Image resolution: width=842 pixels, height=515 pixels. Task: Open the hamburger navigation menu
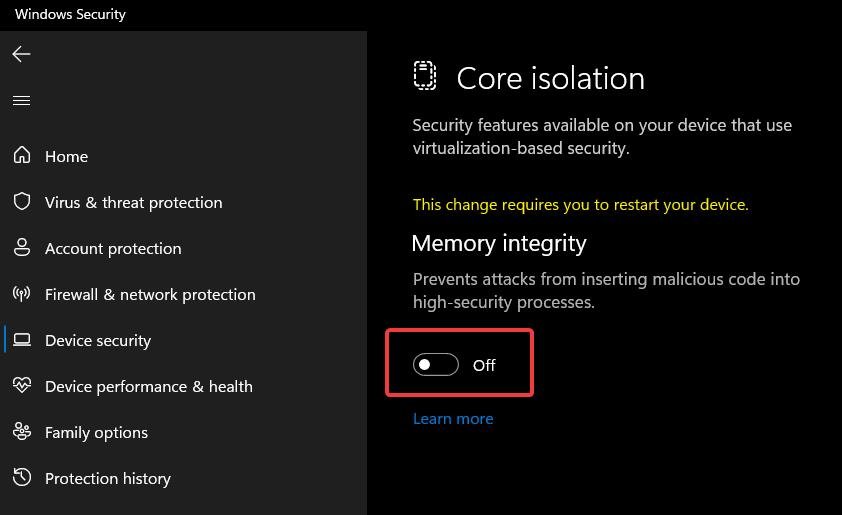click(21, 100)
